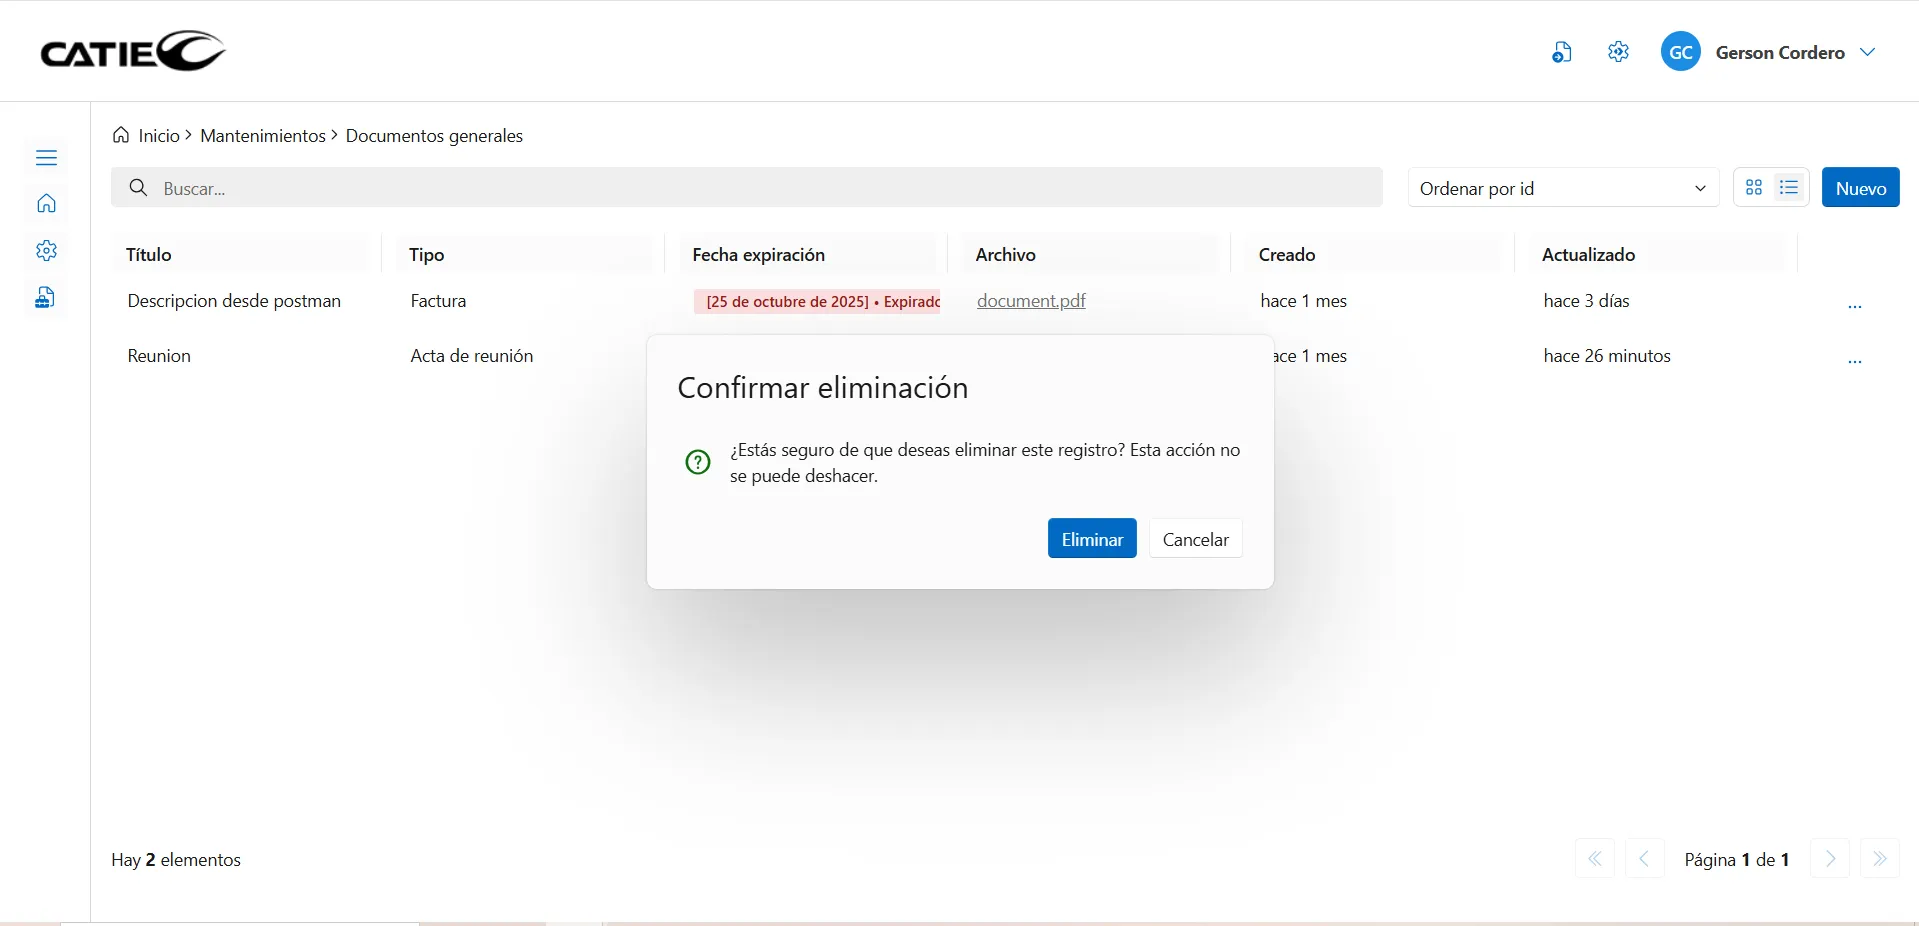Open row actions for 'Descripcion desde postman'

(1854, 305)
